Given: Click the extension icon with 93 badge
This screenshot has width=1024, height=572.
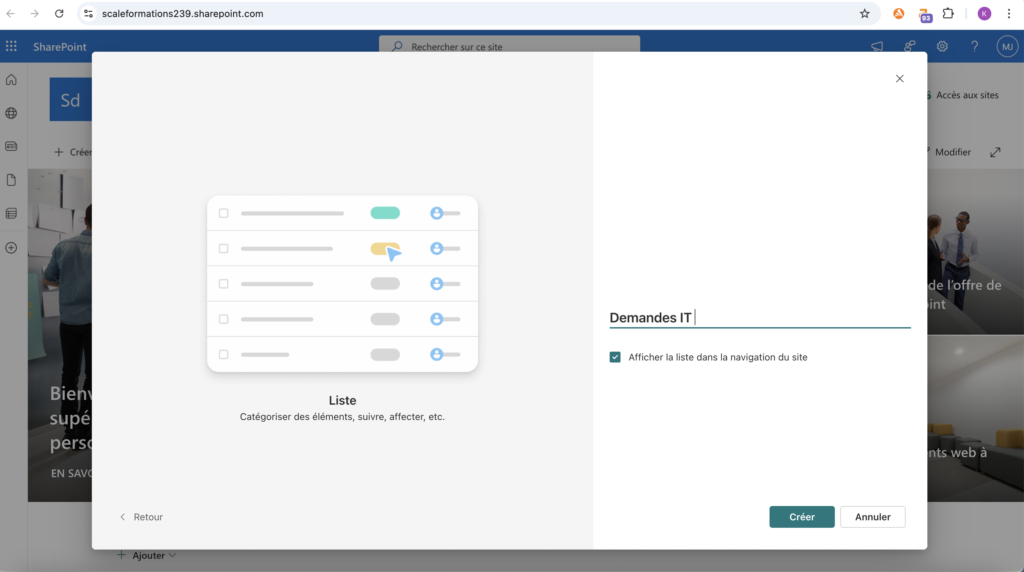Looking at the screenshot, I should [925, 14].
